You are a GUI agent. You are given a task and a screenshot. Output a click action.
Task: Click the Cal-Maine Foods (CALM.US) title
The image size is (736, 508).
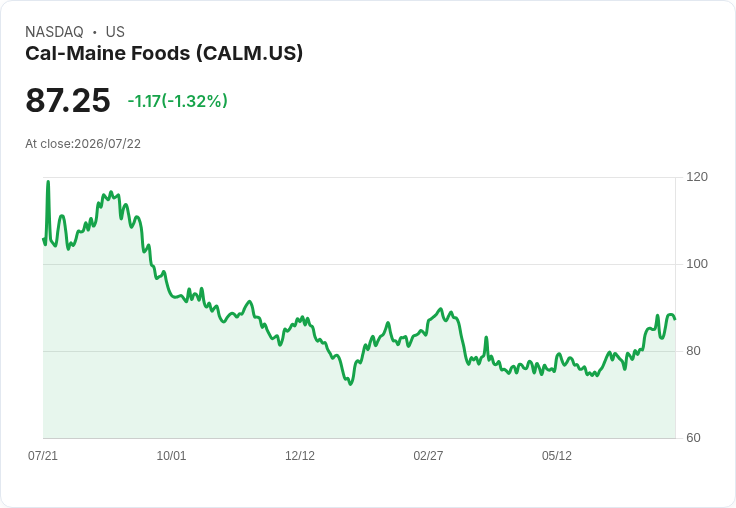pos(164,53)
